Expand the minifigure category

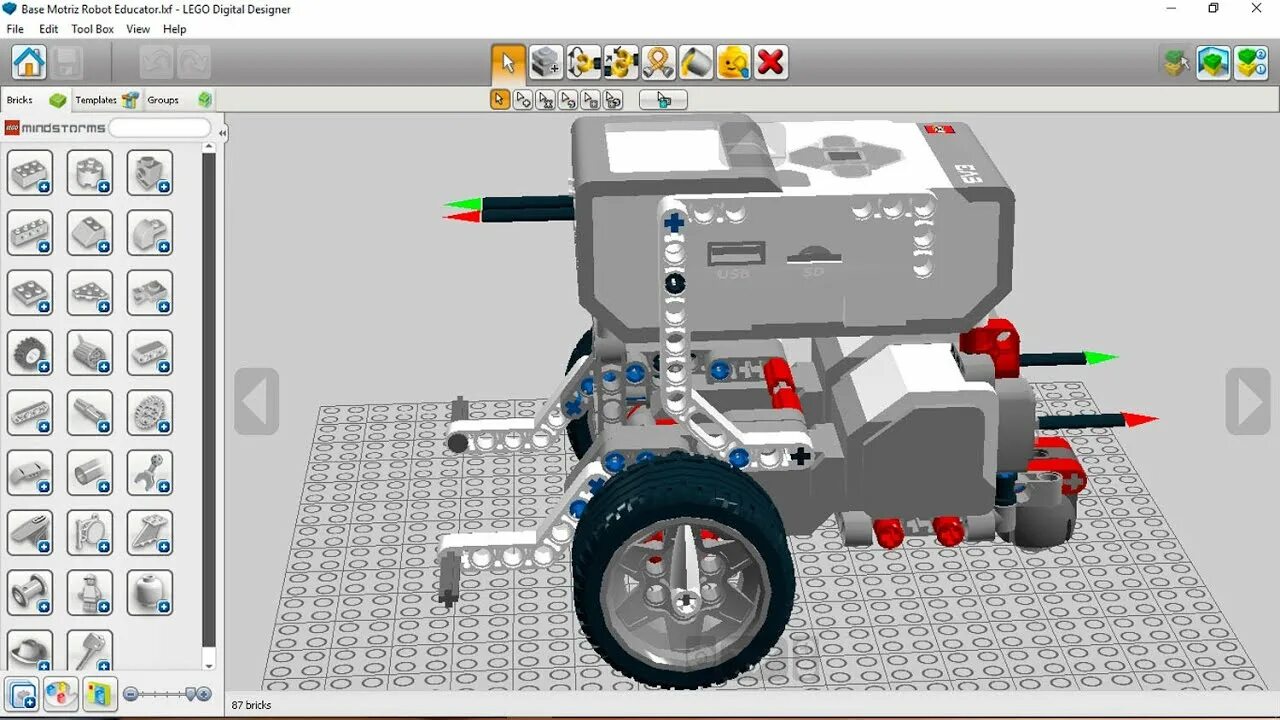(x=90, y=592)
